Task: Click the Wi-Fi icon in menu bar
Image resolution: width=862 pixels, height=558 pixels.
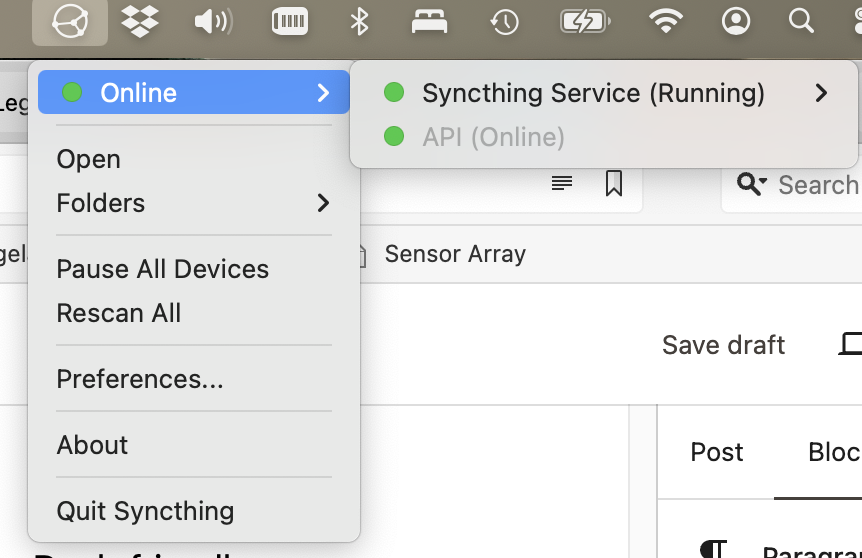Action: coord(665,22)
